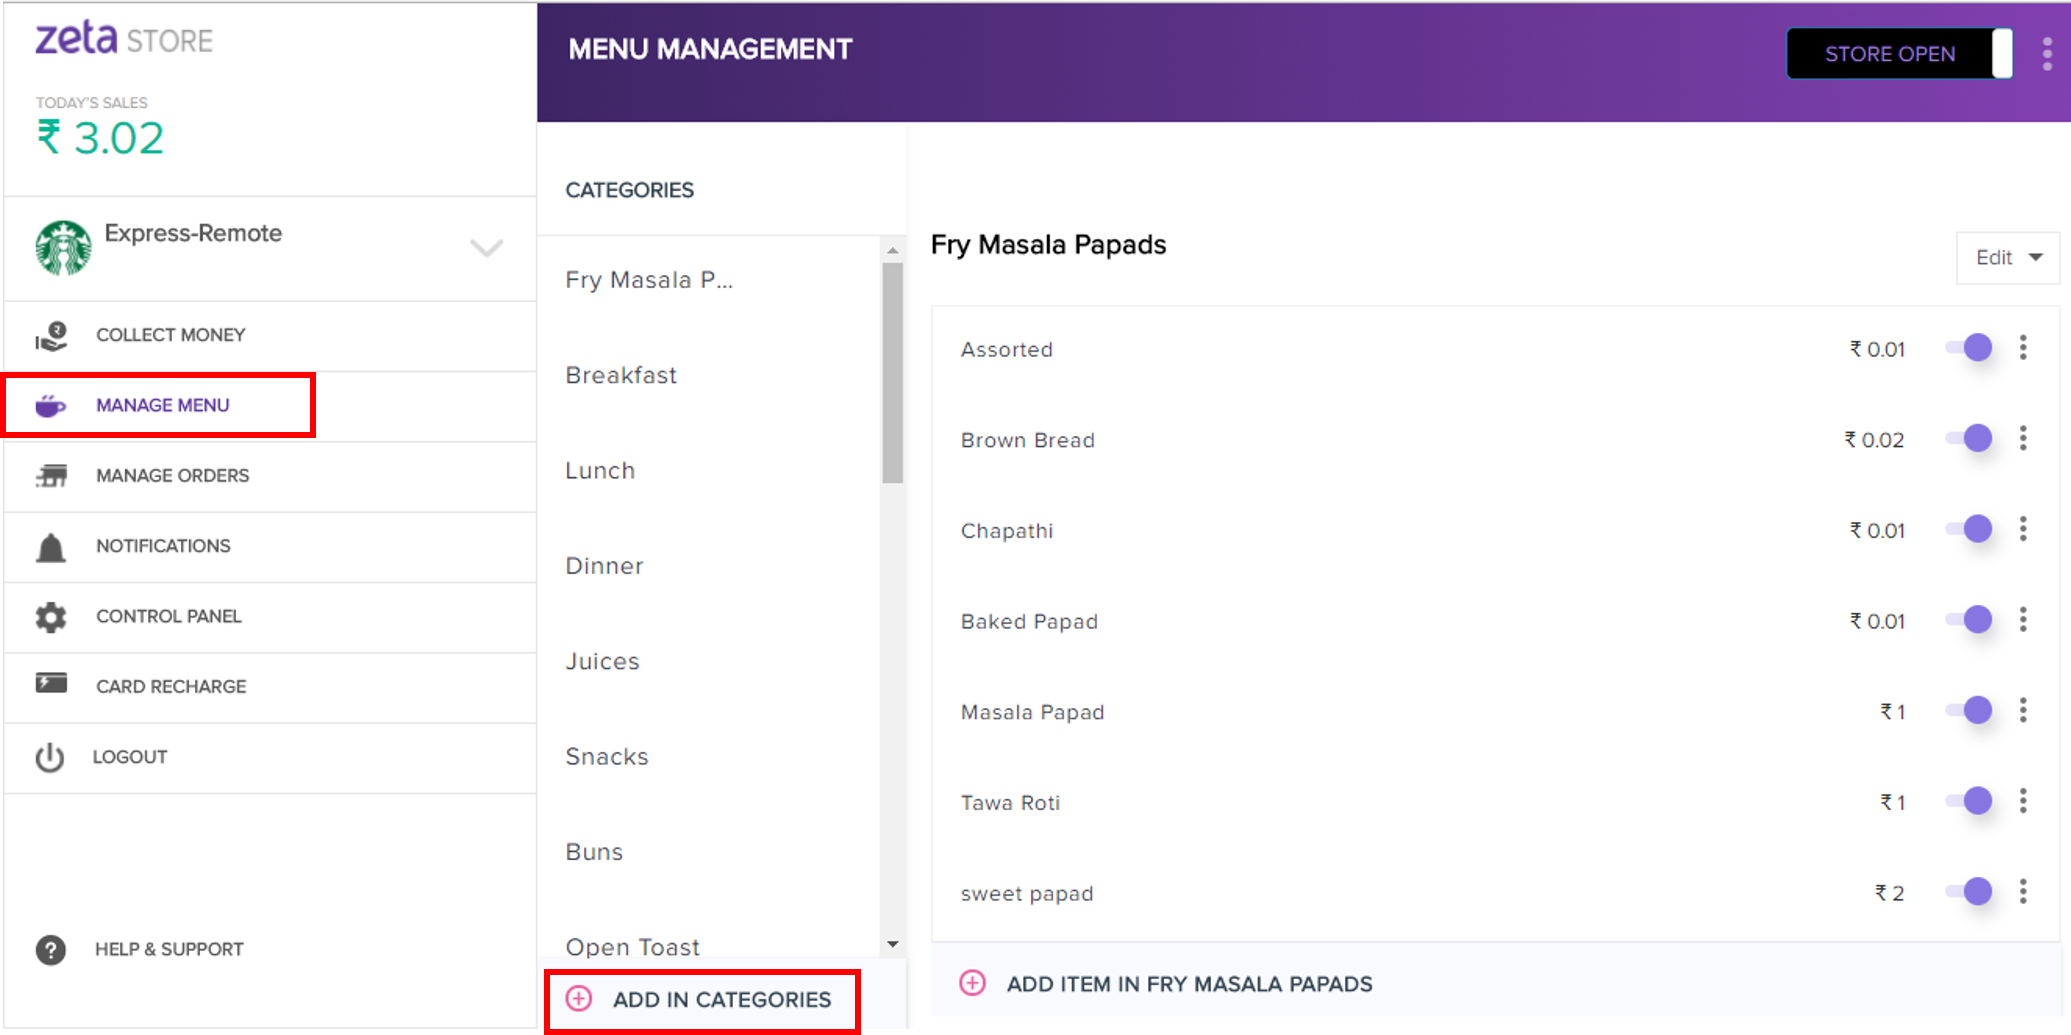The width and height of the screenshot is (2071, 1035).
Task: Click the Dinner category
Action: pyautogui.click(x=604, y=566)
